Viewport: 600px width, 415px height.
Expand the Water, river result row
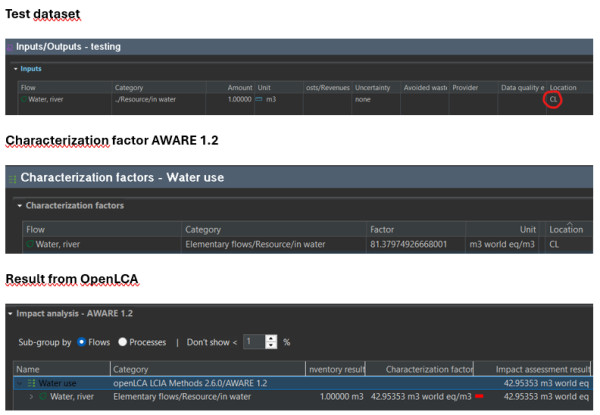pos(31,397)
